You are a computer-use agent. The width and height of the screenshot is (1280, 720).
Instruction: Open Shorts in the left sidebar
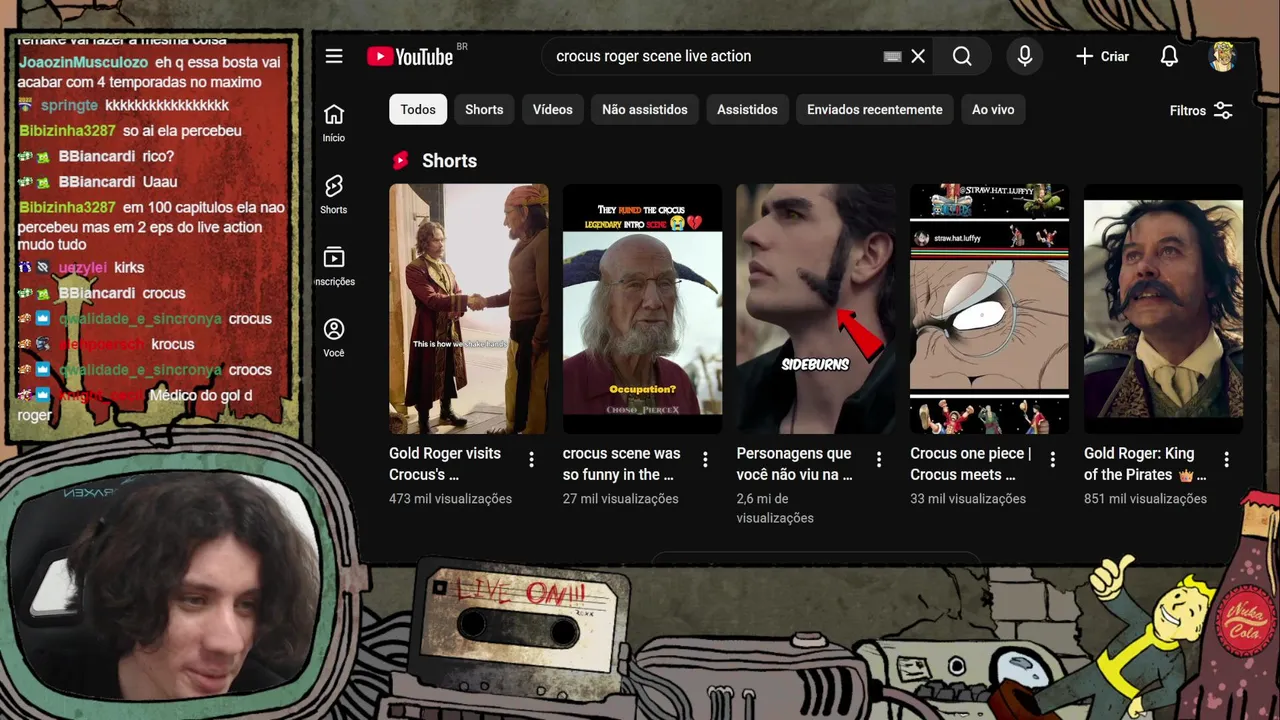(x=334, y=195)
